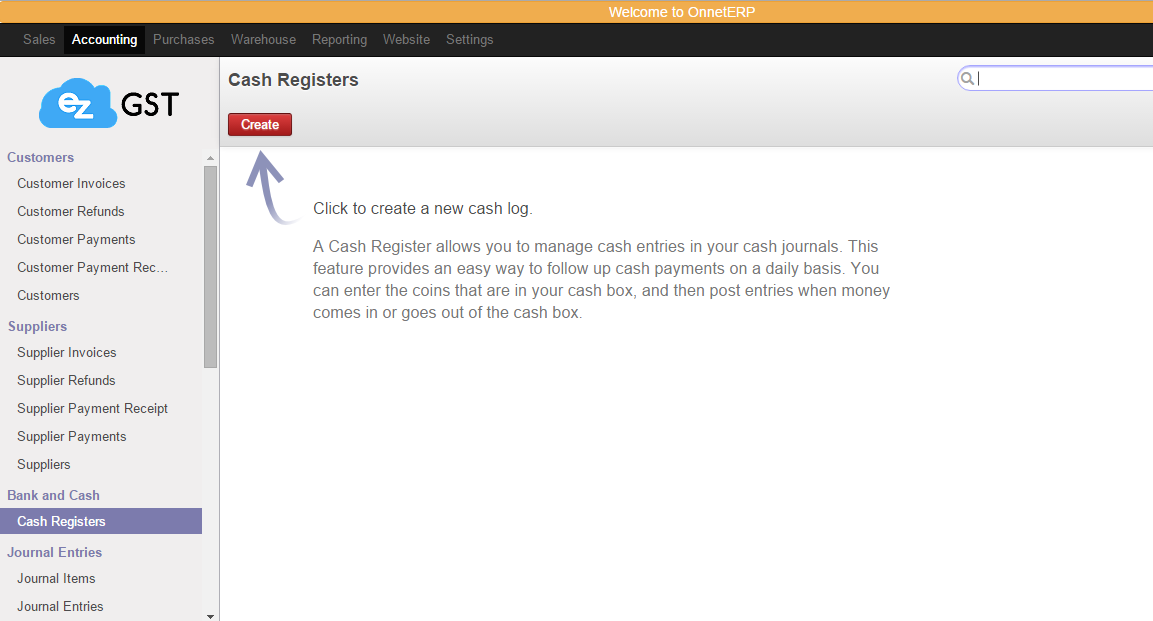
Task: Open Journal Items
Action: (x=56, y=578)
